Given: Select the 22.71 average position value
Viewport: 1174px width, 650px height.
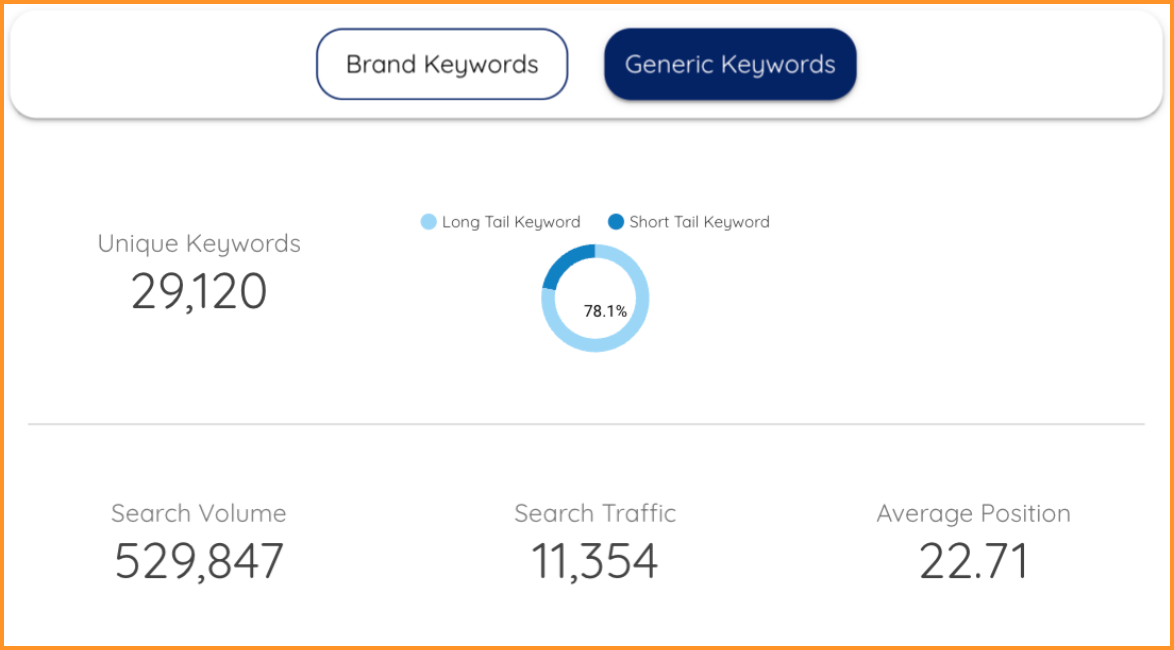Looking at the screenshot, I should point(973,562).
